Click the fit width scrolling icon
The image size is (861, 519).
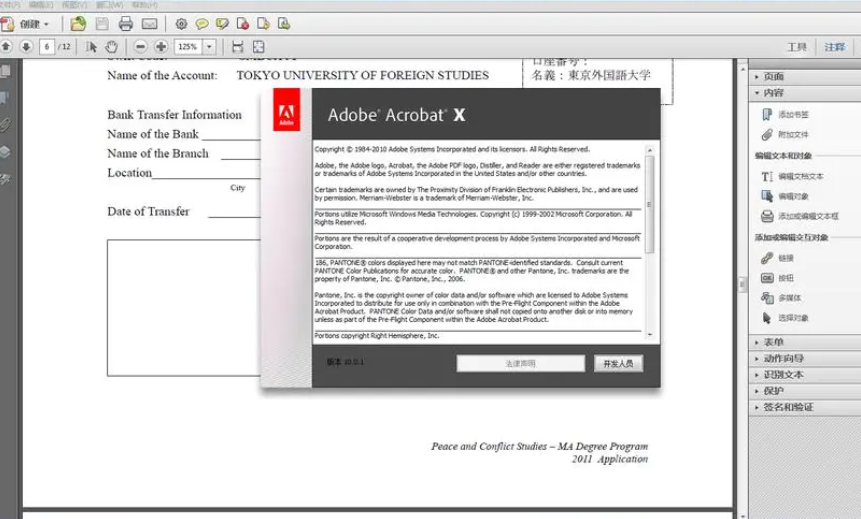[238, 47]
